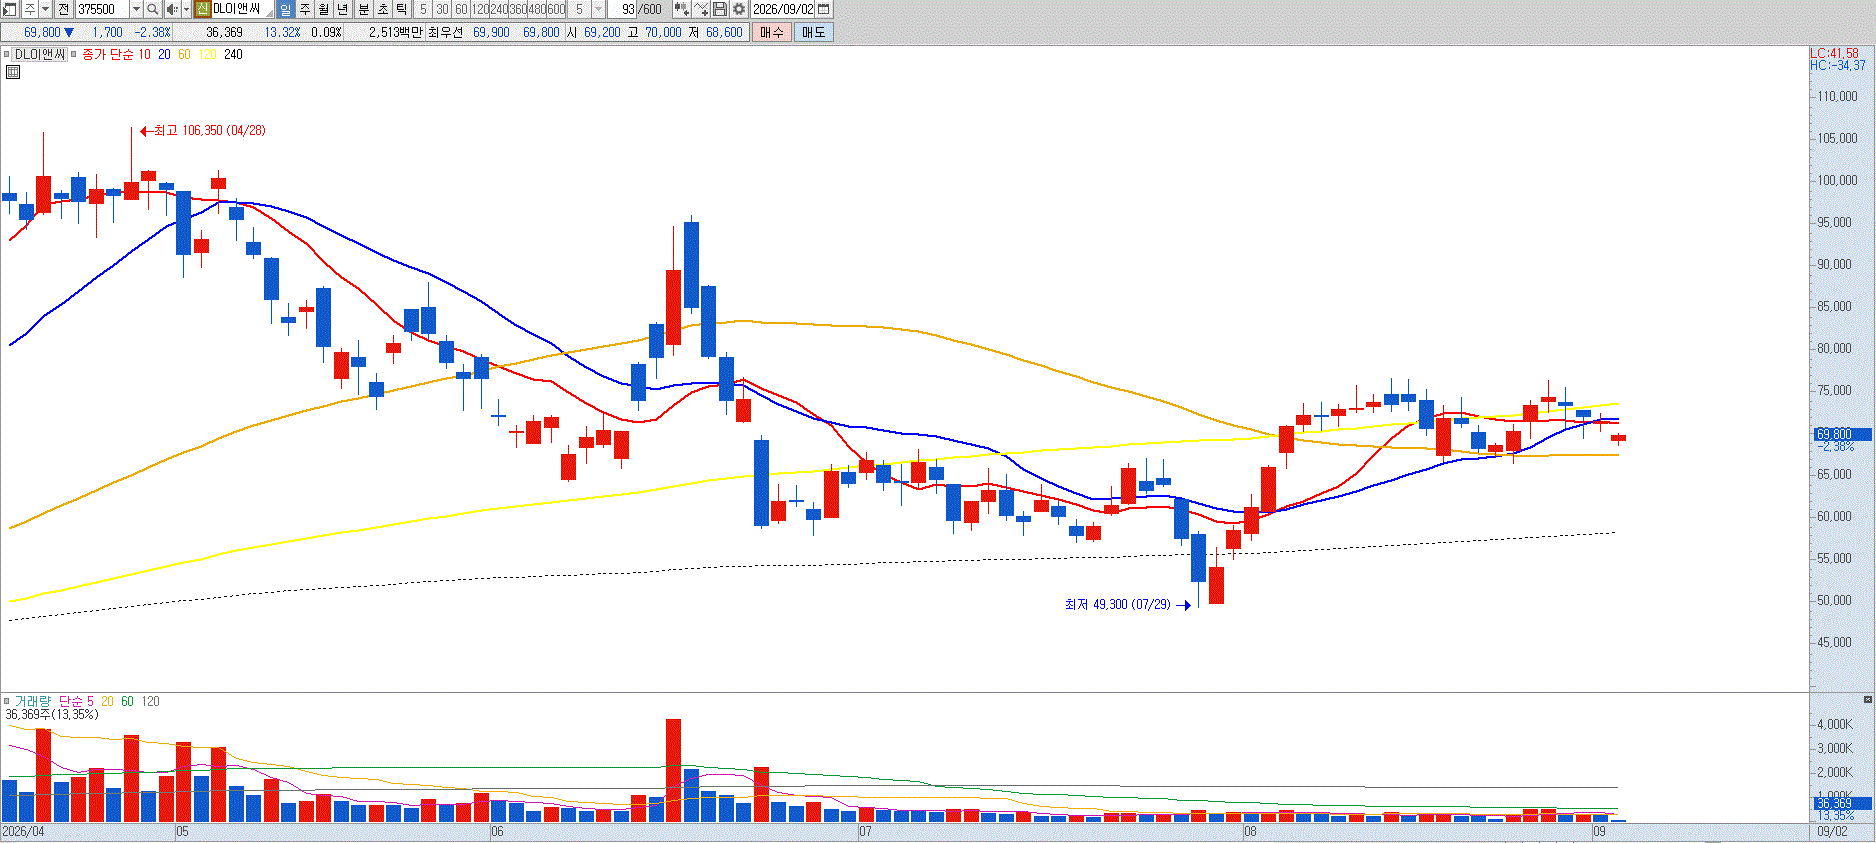Open the calendar date picker icon

[824, 9]
